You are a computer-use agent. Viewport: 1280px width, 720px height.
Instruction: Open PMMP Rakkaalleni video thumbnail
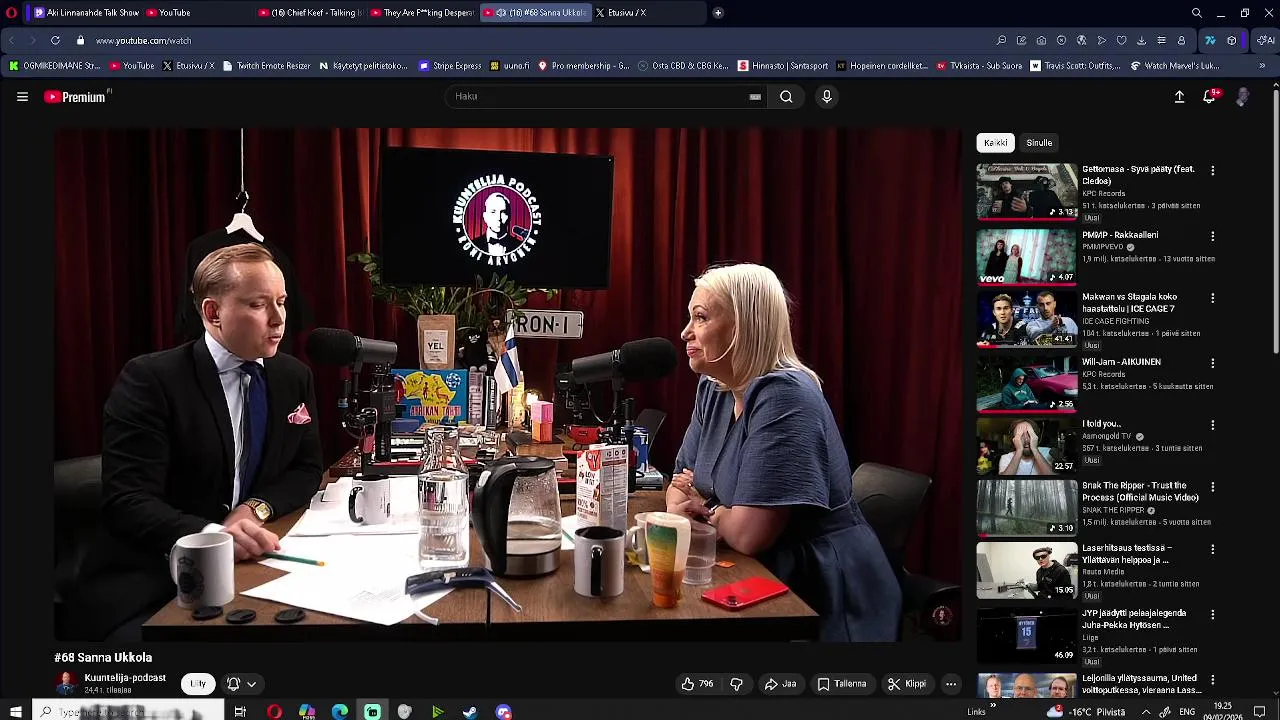pos(1026,257)
